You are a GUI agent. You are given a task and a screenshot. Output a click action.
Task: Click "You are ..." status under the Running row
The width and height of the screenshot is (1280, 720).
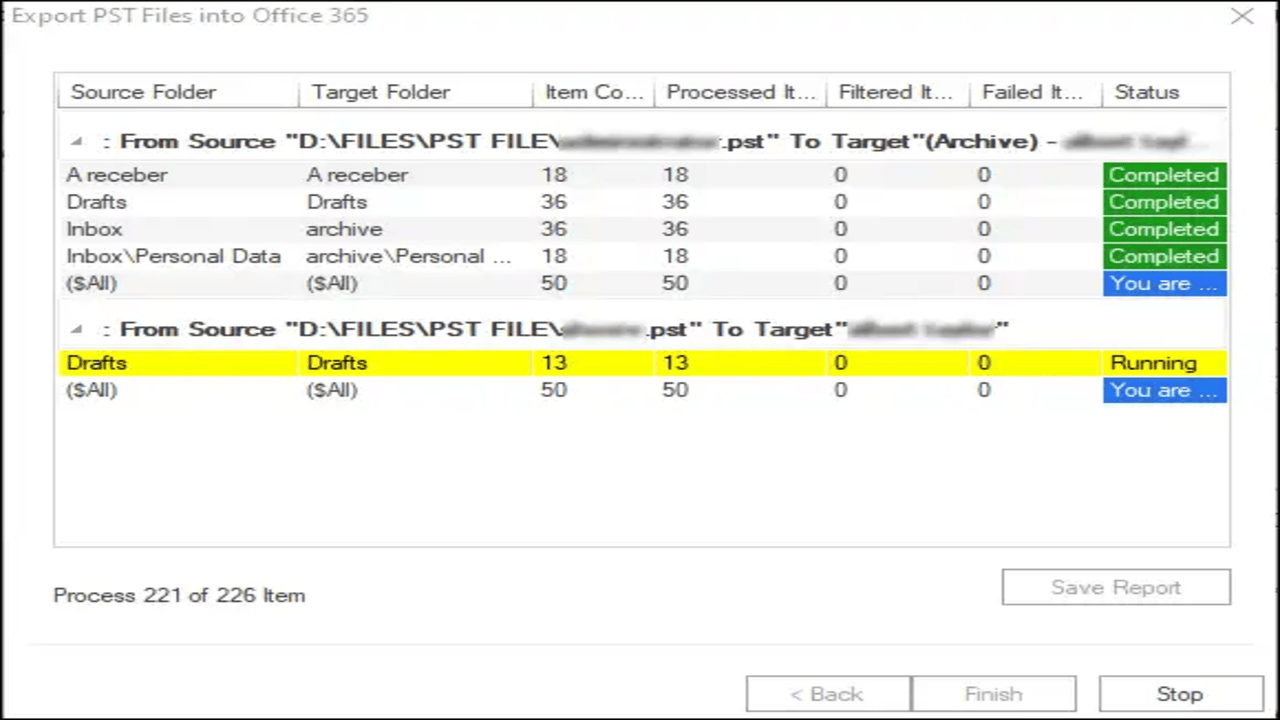(1164, 391)
